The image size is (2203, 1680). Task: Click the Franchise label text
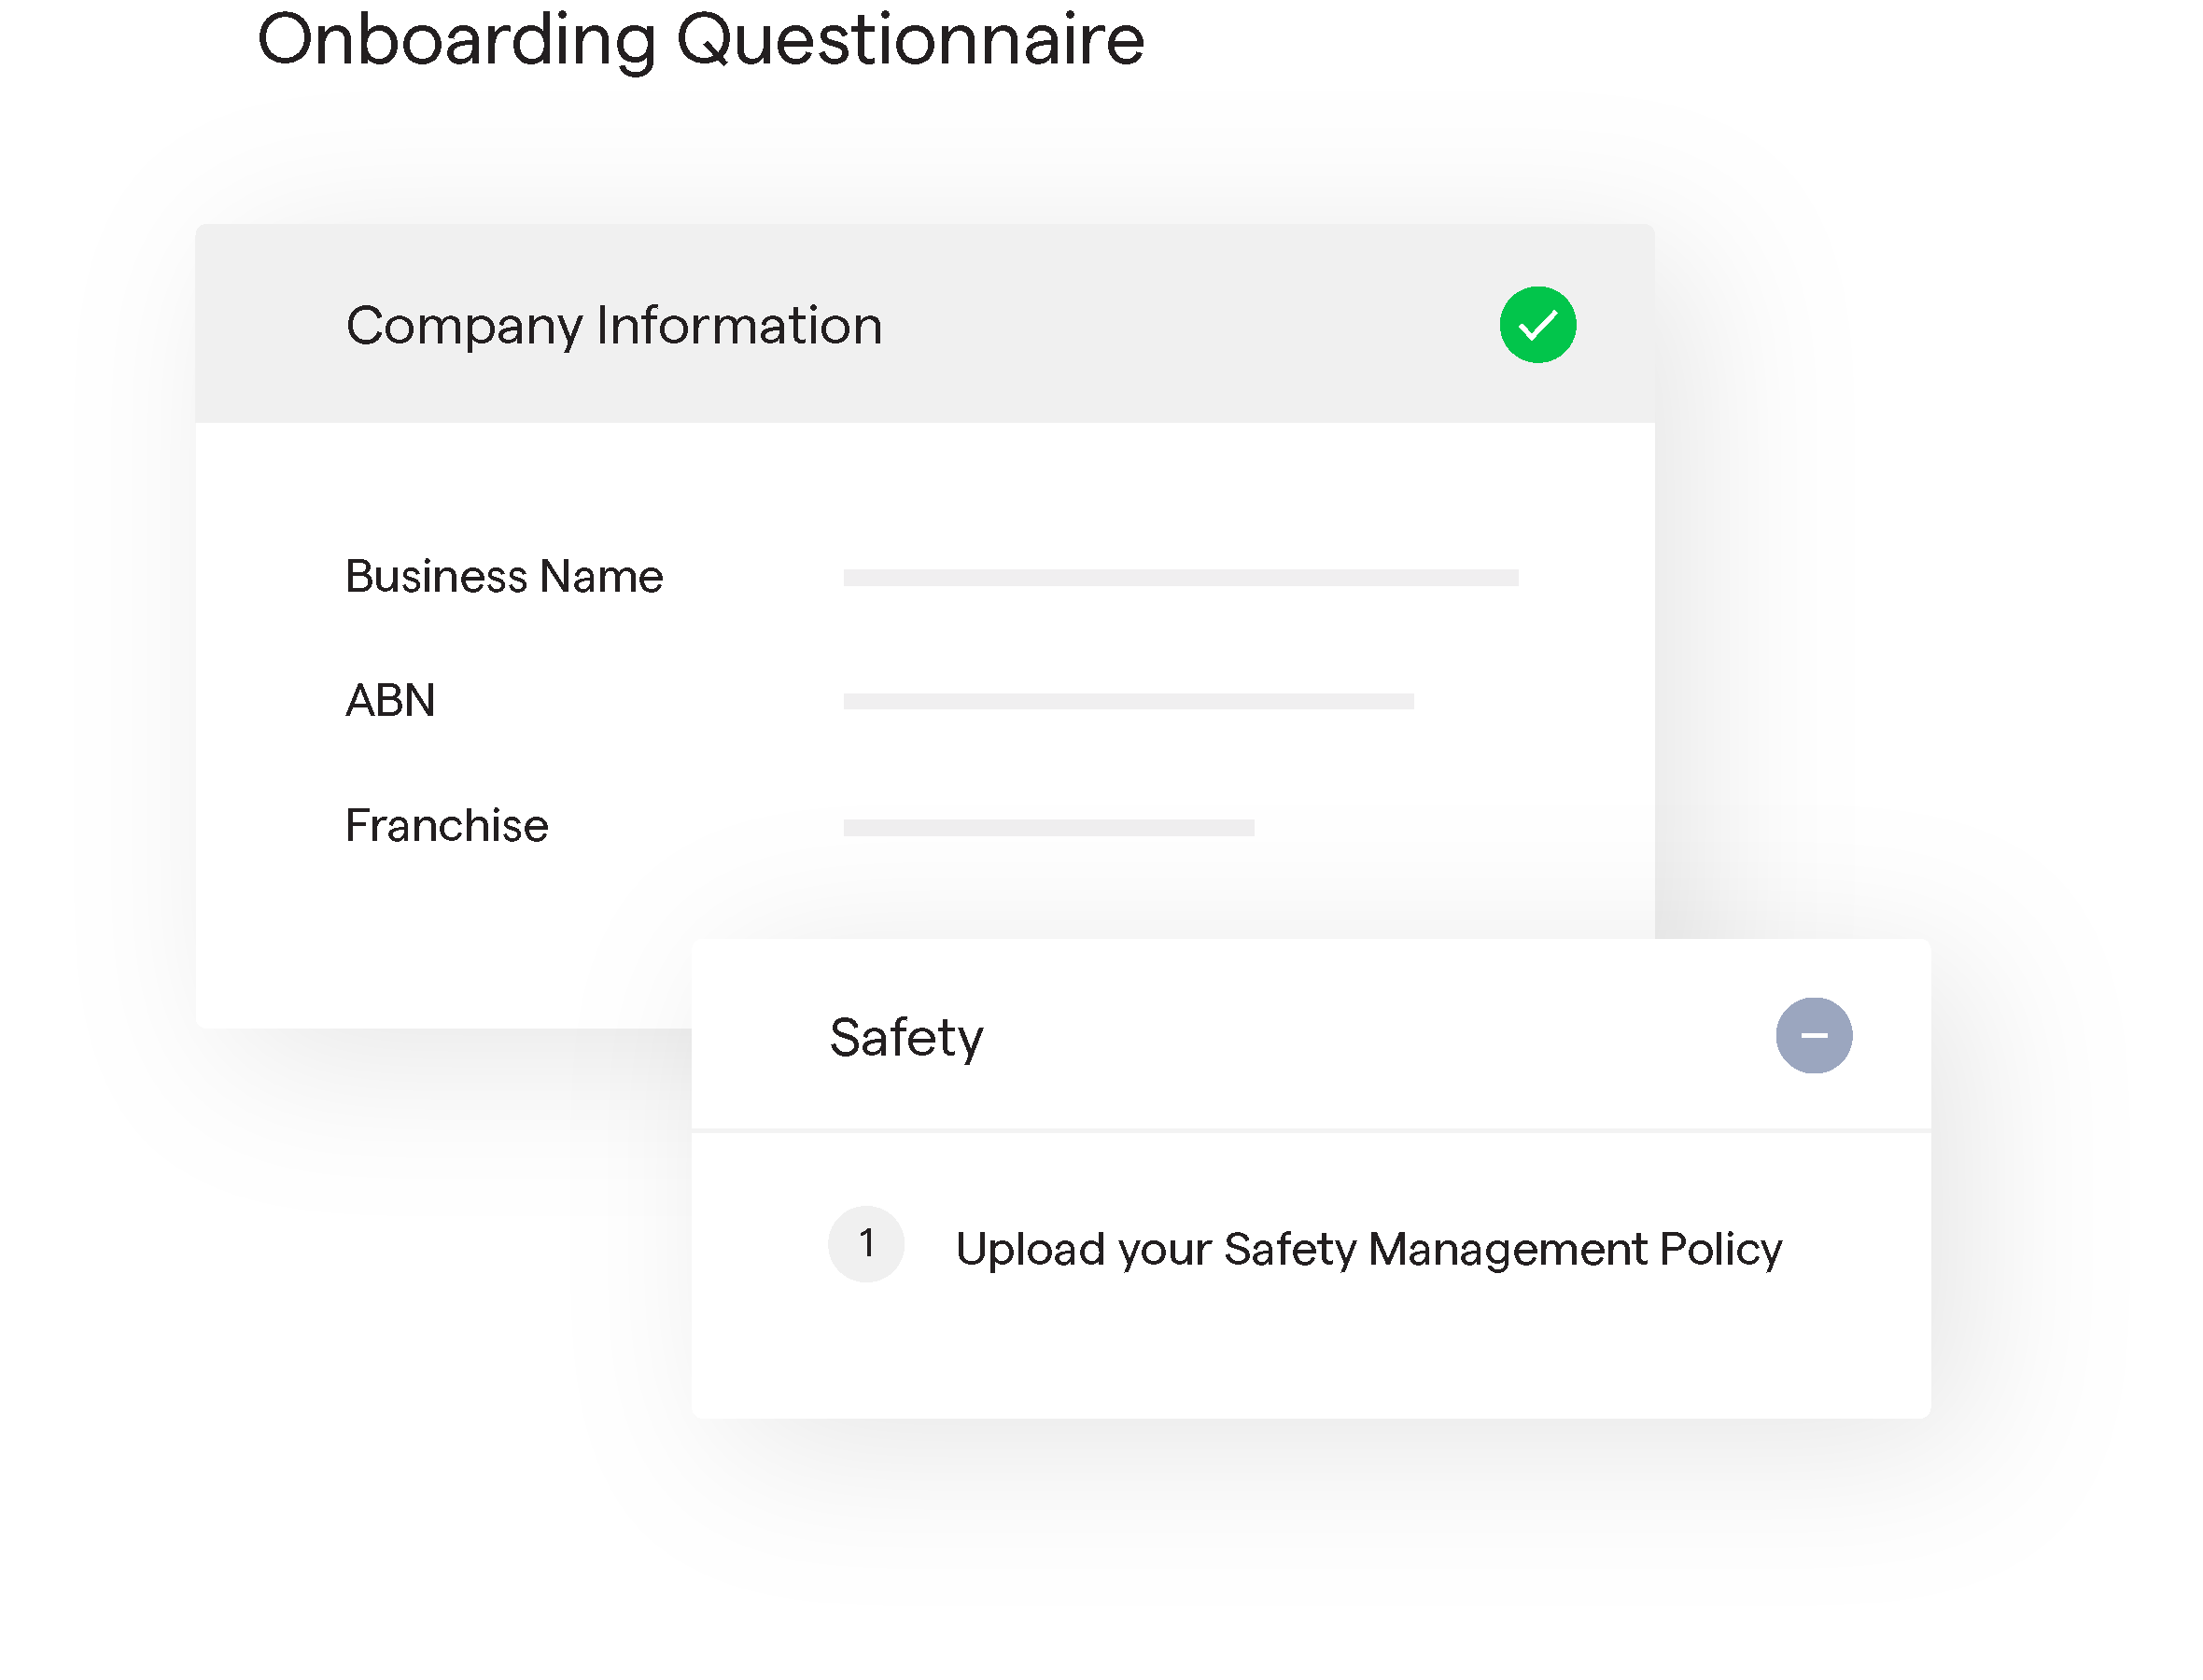point(447,826)
